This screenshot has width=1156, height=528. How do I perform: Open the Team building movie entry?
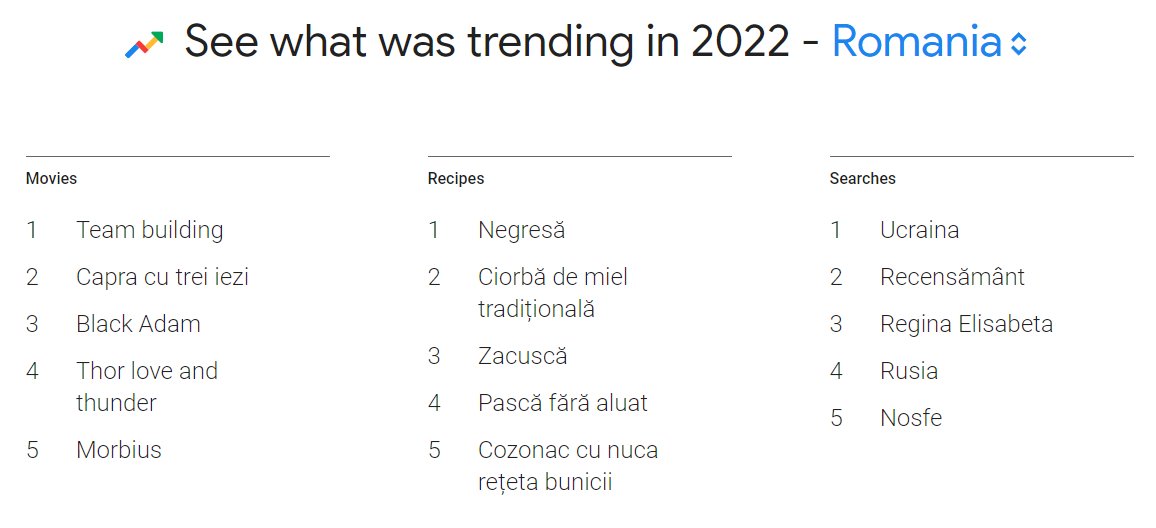point(150,230)
